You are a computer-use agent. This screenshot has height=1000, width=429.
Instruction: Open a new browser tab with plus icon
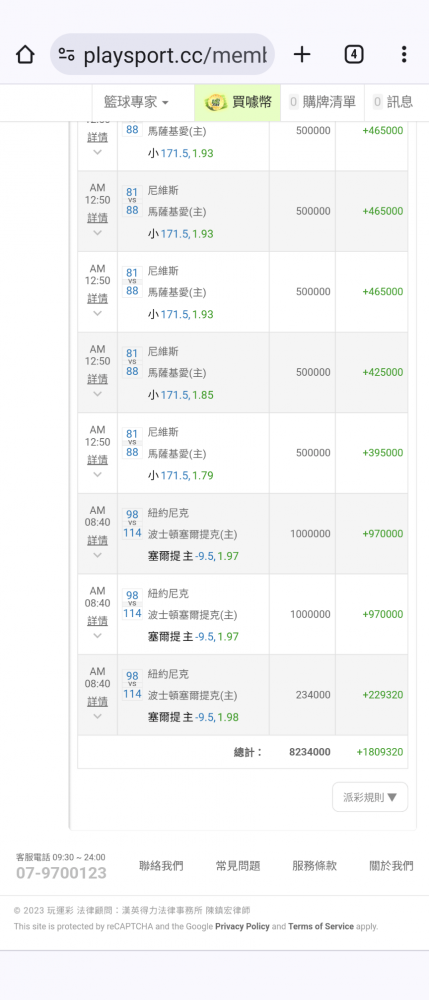click(302, 55)
